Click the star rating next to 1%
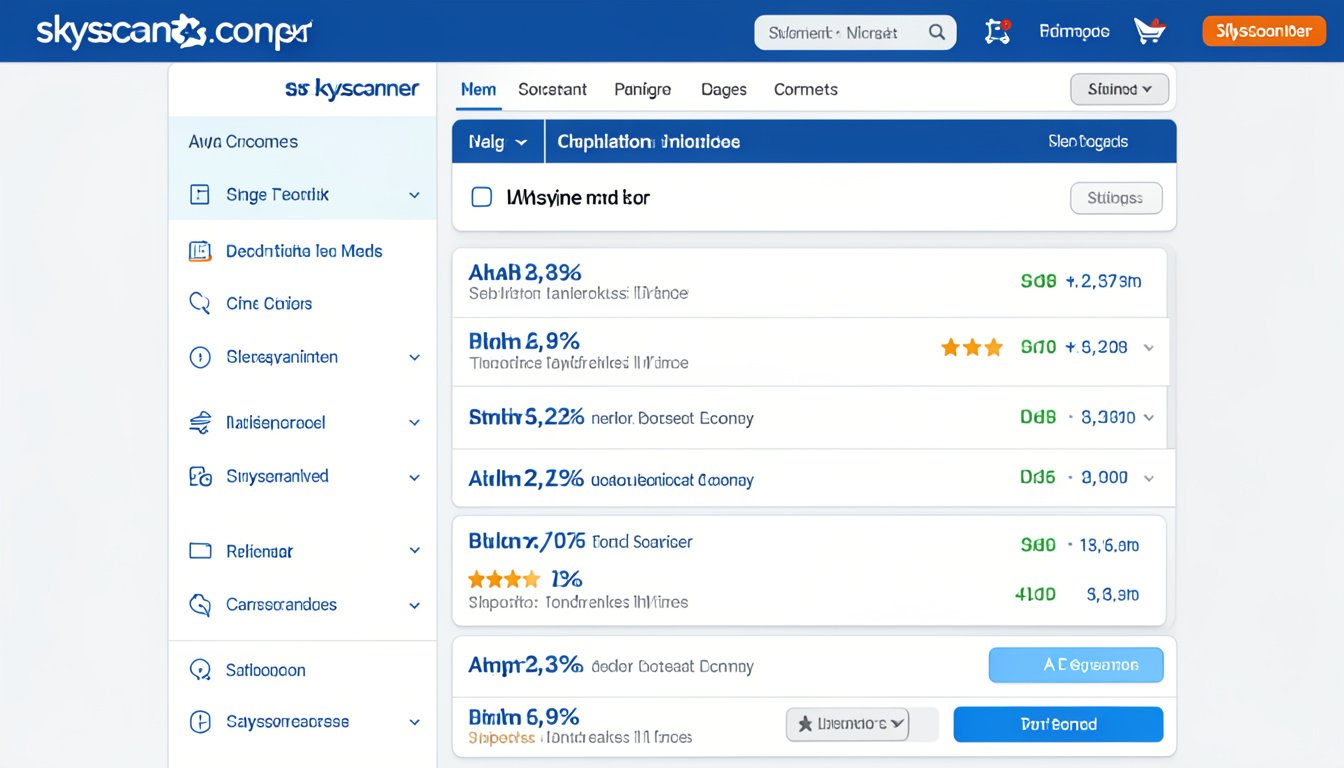This screenshot has height=768, width=1344. click(x=504, y=579)
